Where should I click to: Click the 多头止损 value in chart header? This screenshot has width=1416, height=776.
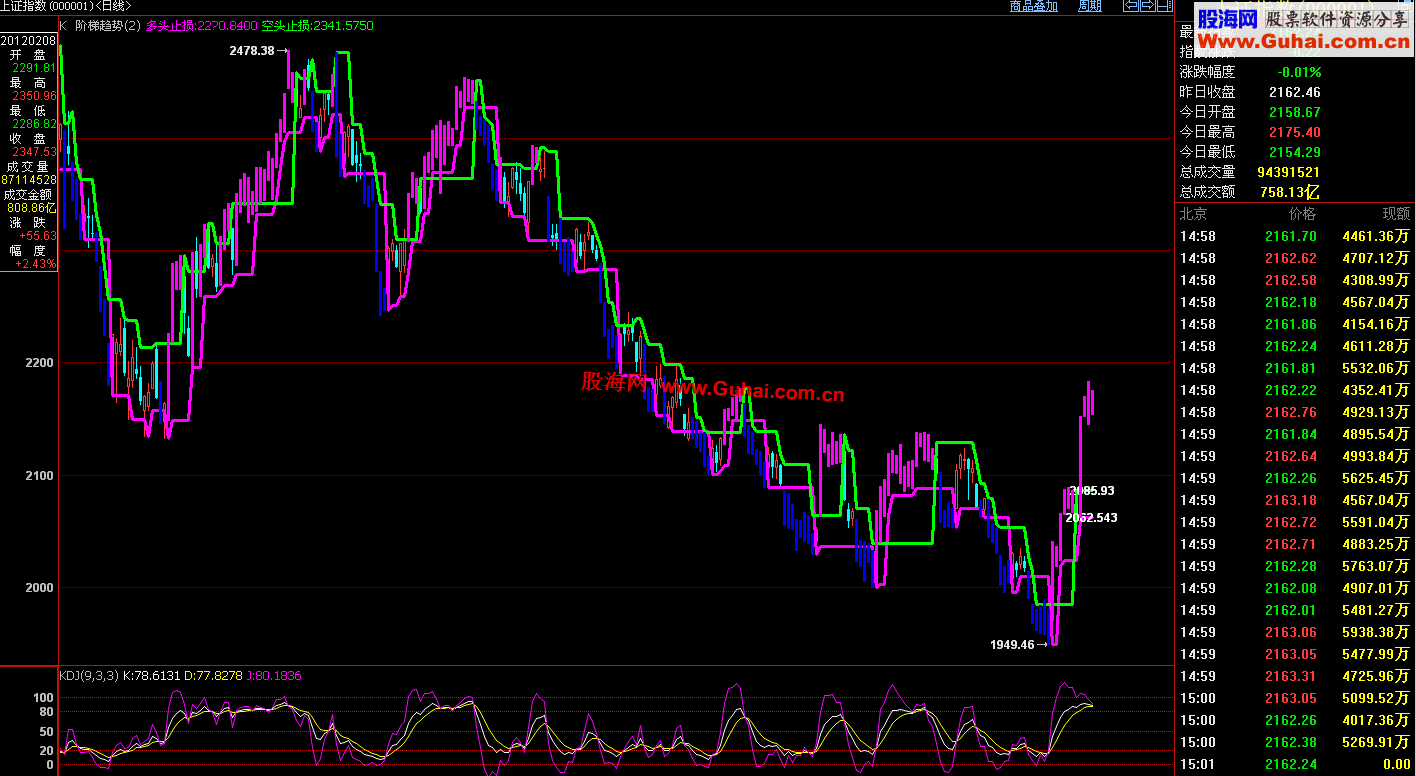coord(202,25)
